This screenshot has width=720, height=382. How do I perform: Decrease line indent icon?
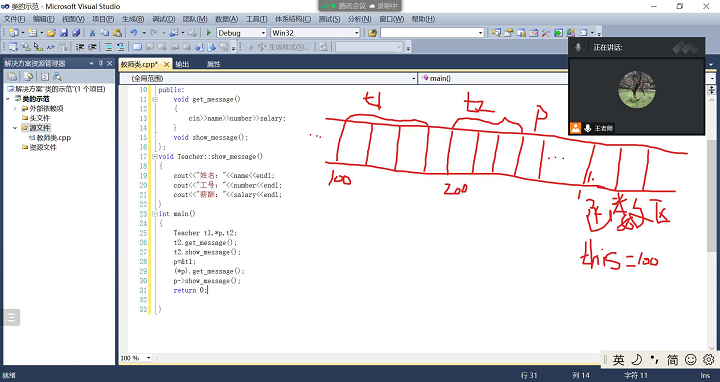pyautogui.click(x=80, y=47)
